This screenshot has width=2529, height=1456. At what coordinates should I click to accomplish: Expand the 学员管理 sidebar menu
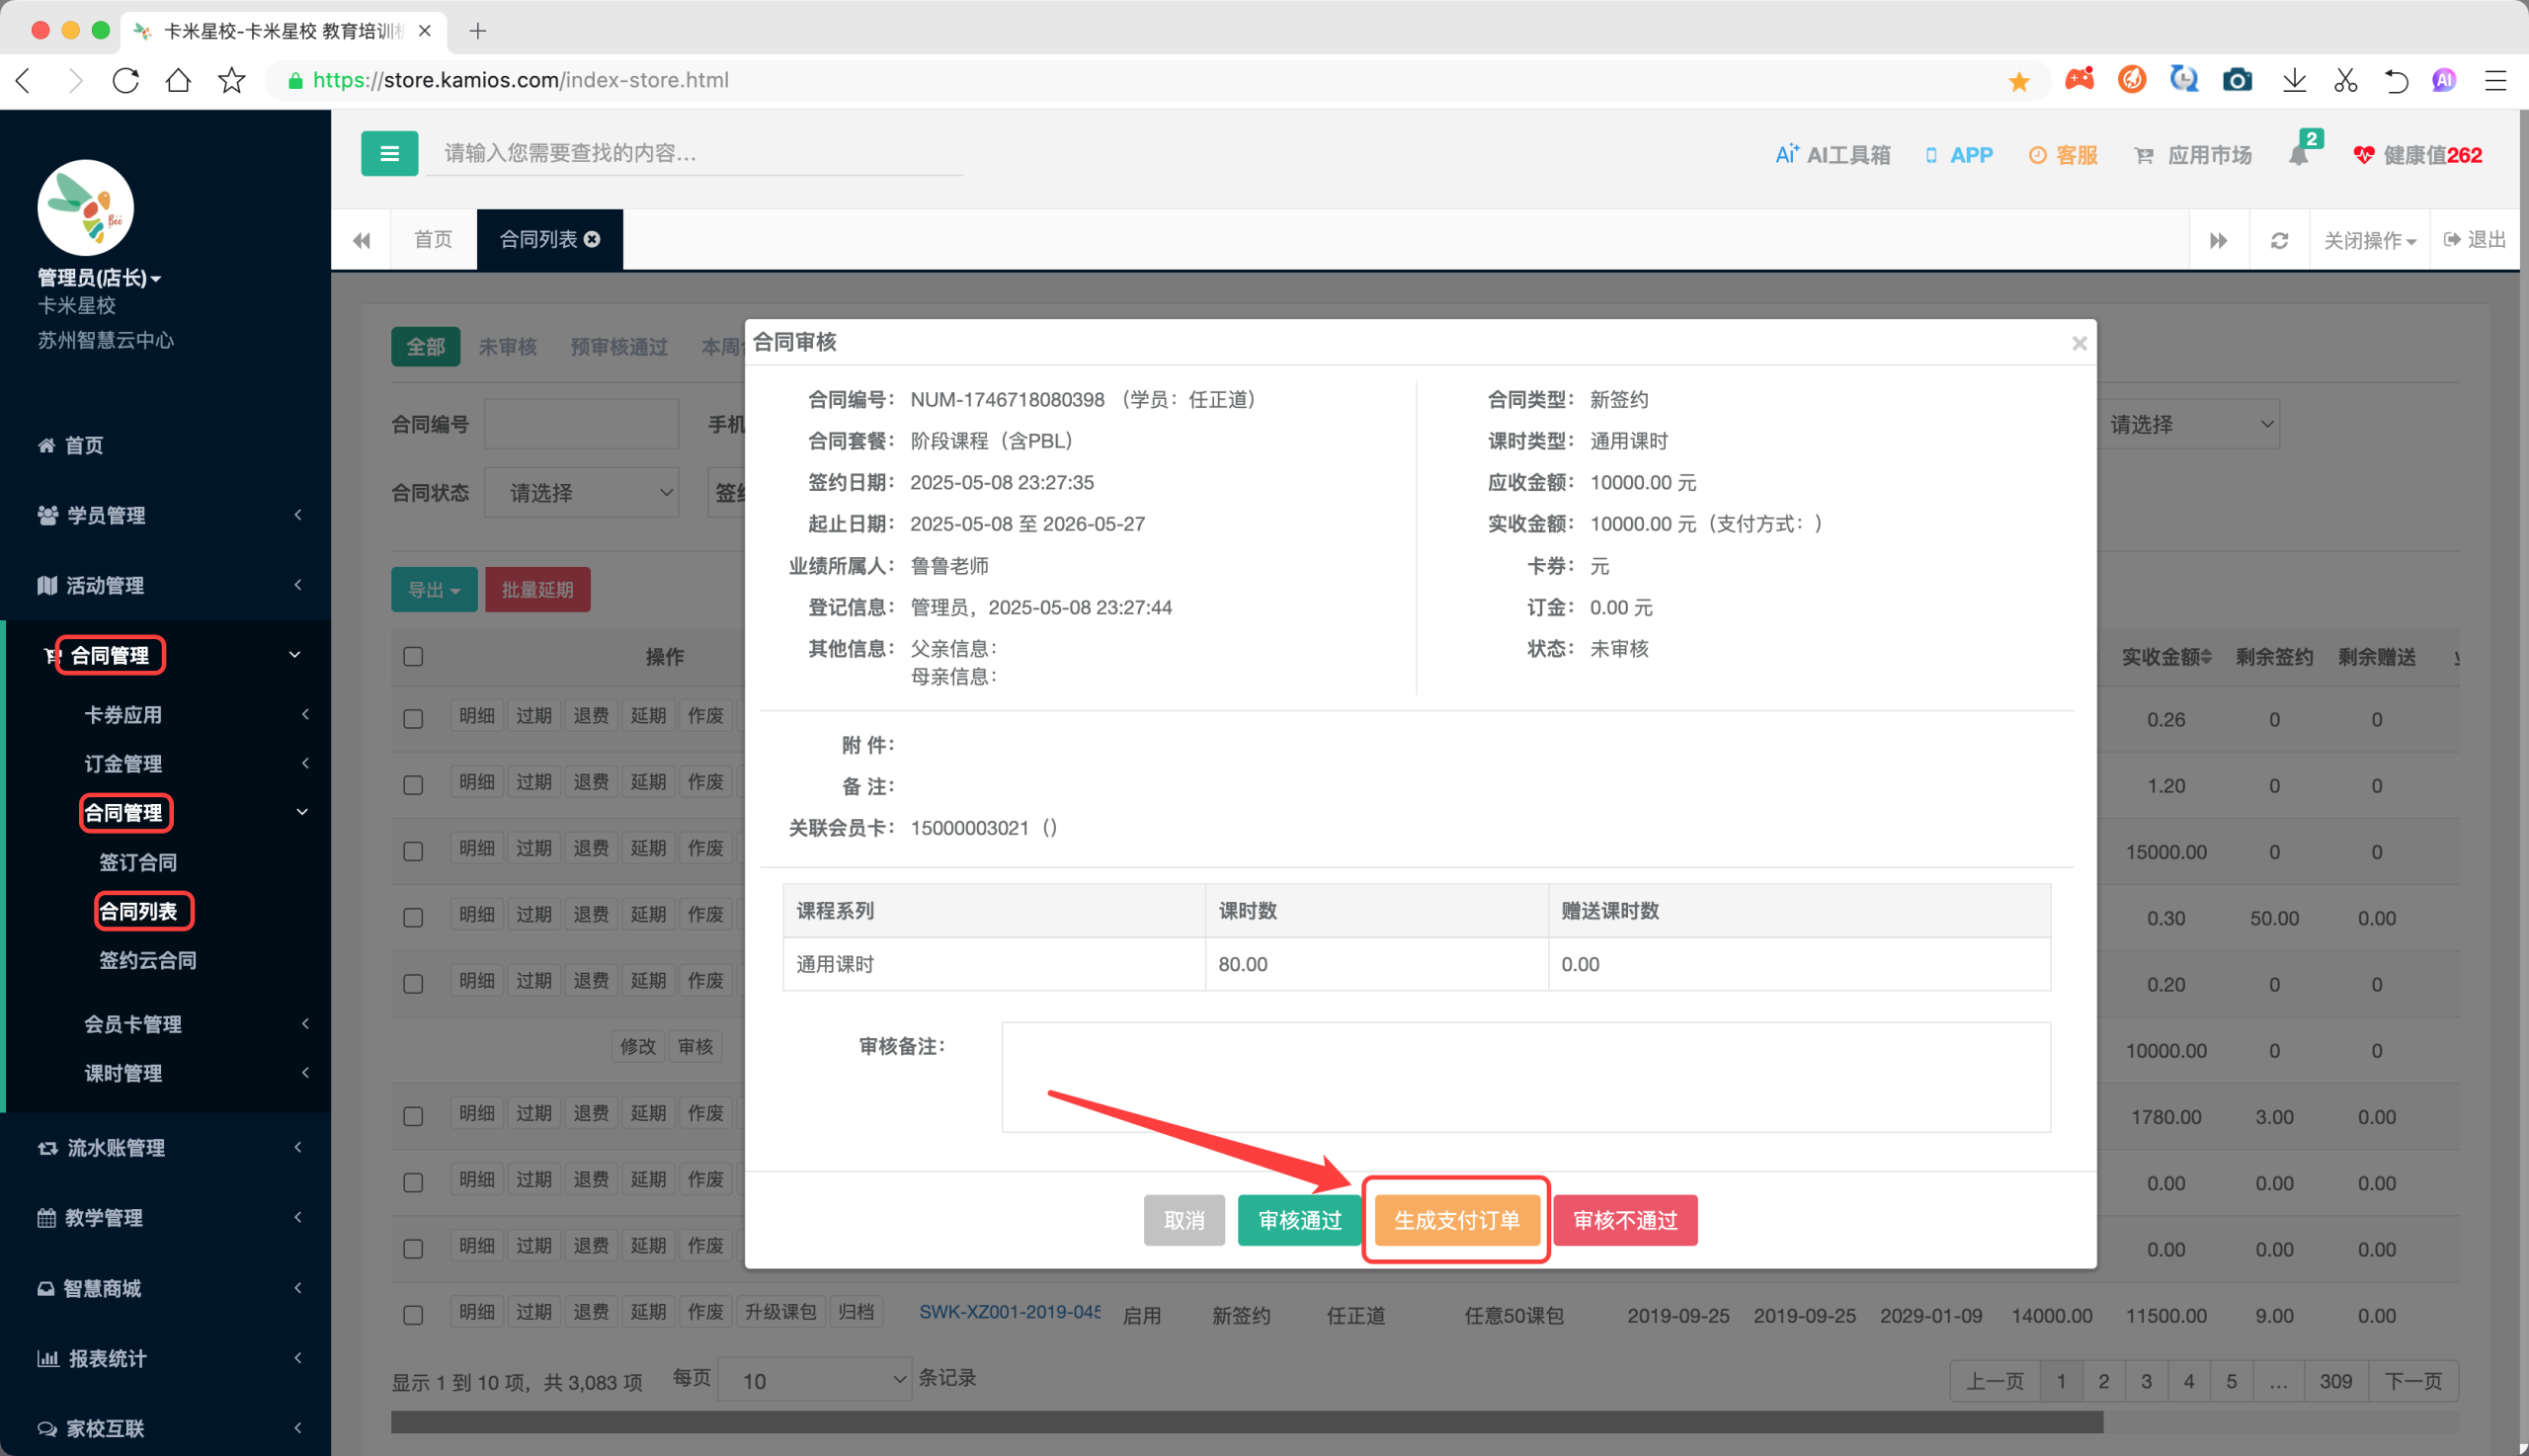coord(166,515)
